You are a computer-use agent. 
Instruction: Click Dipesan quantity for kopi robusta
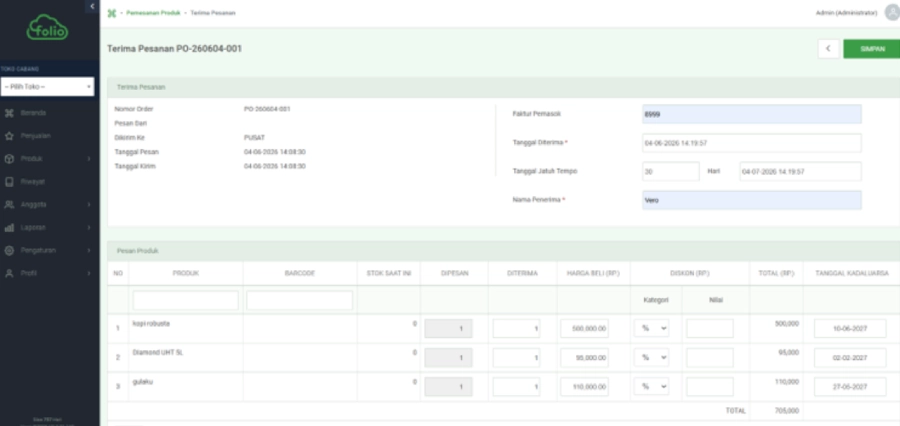[448, 328]
